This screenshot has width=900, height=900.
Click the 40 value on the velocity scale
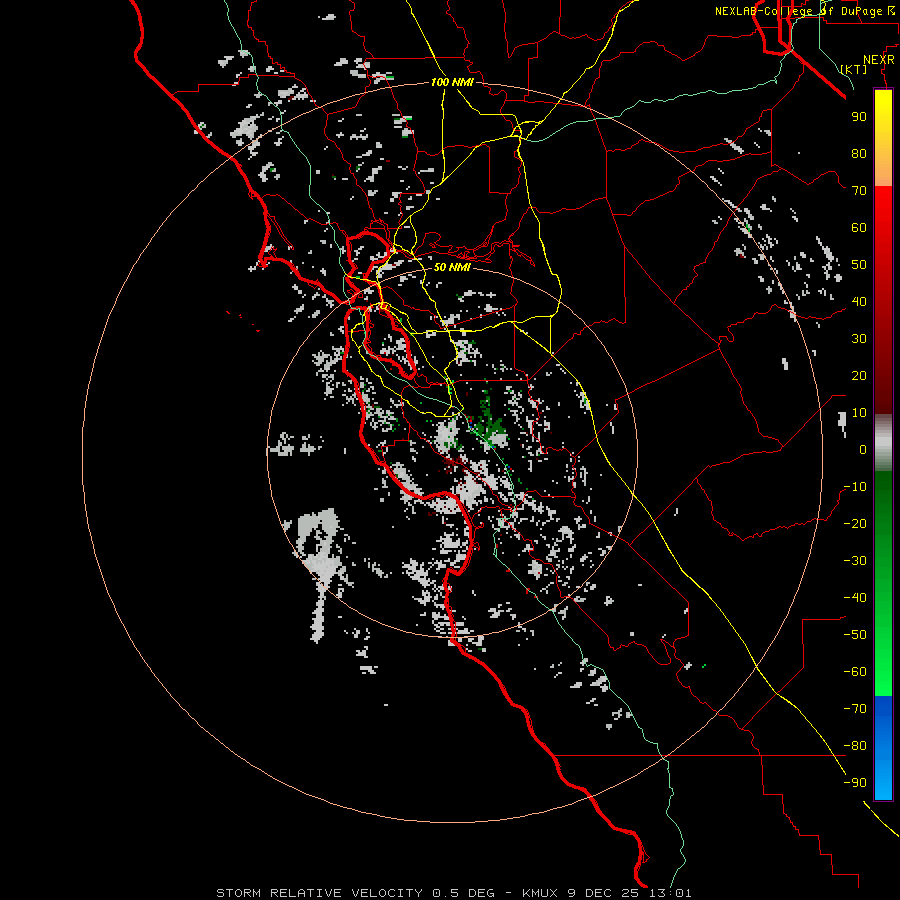(859, 301)
